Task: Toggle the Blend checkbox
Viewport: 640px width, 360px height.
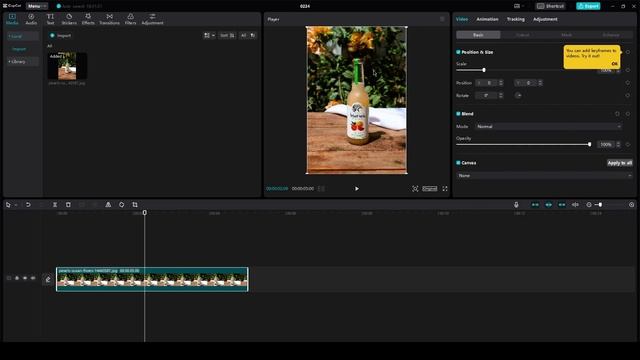Action: (458, 114)
